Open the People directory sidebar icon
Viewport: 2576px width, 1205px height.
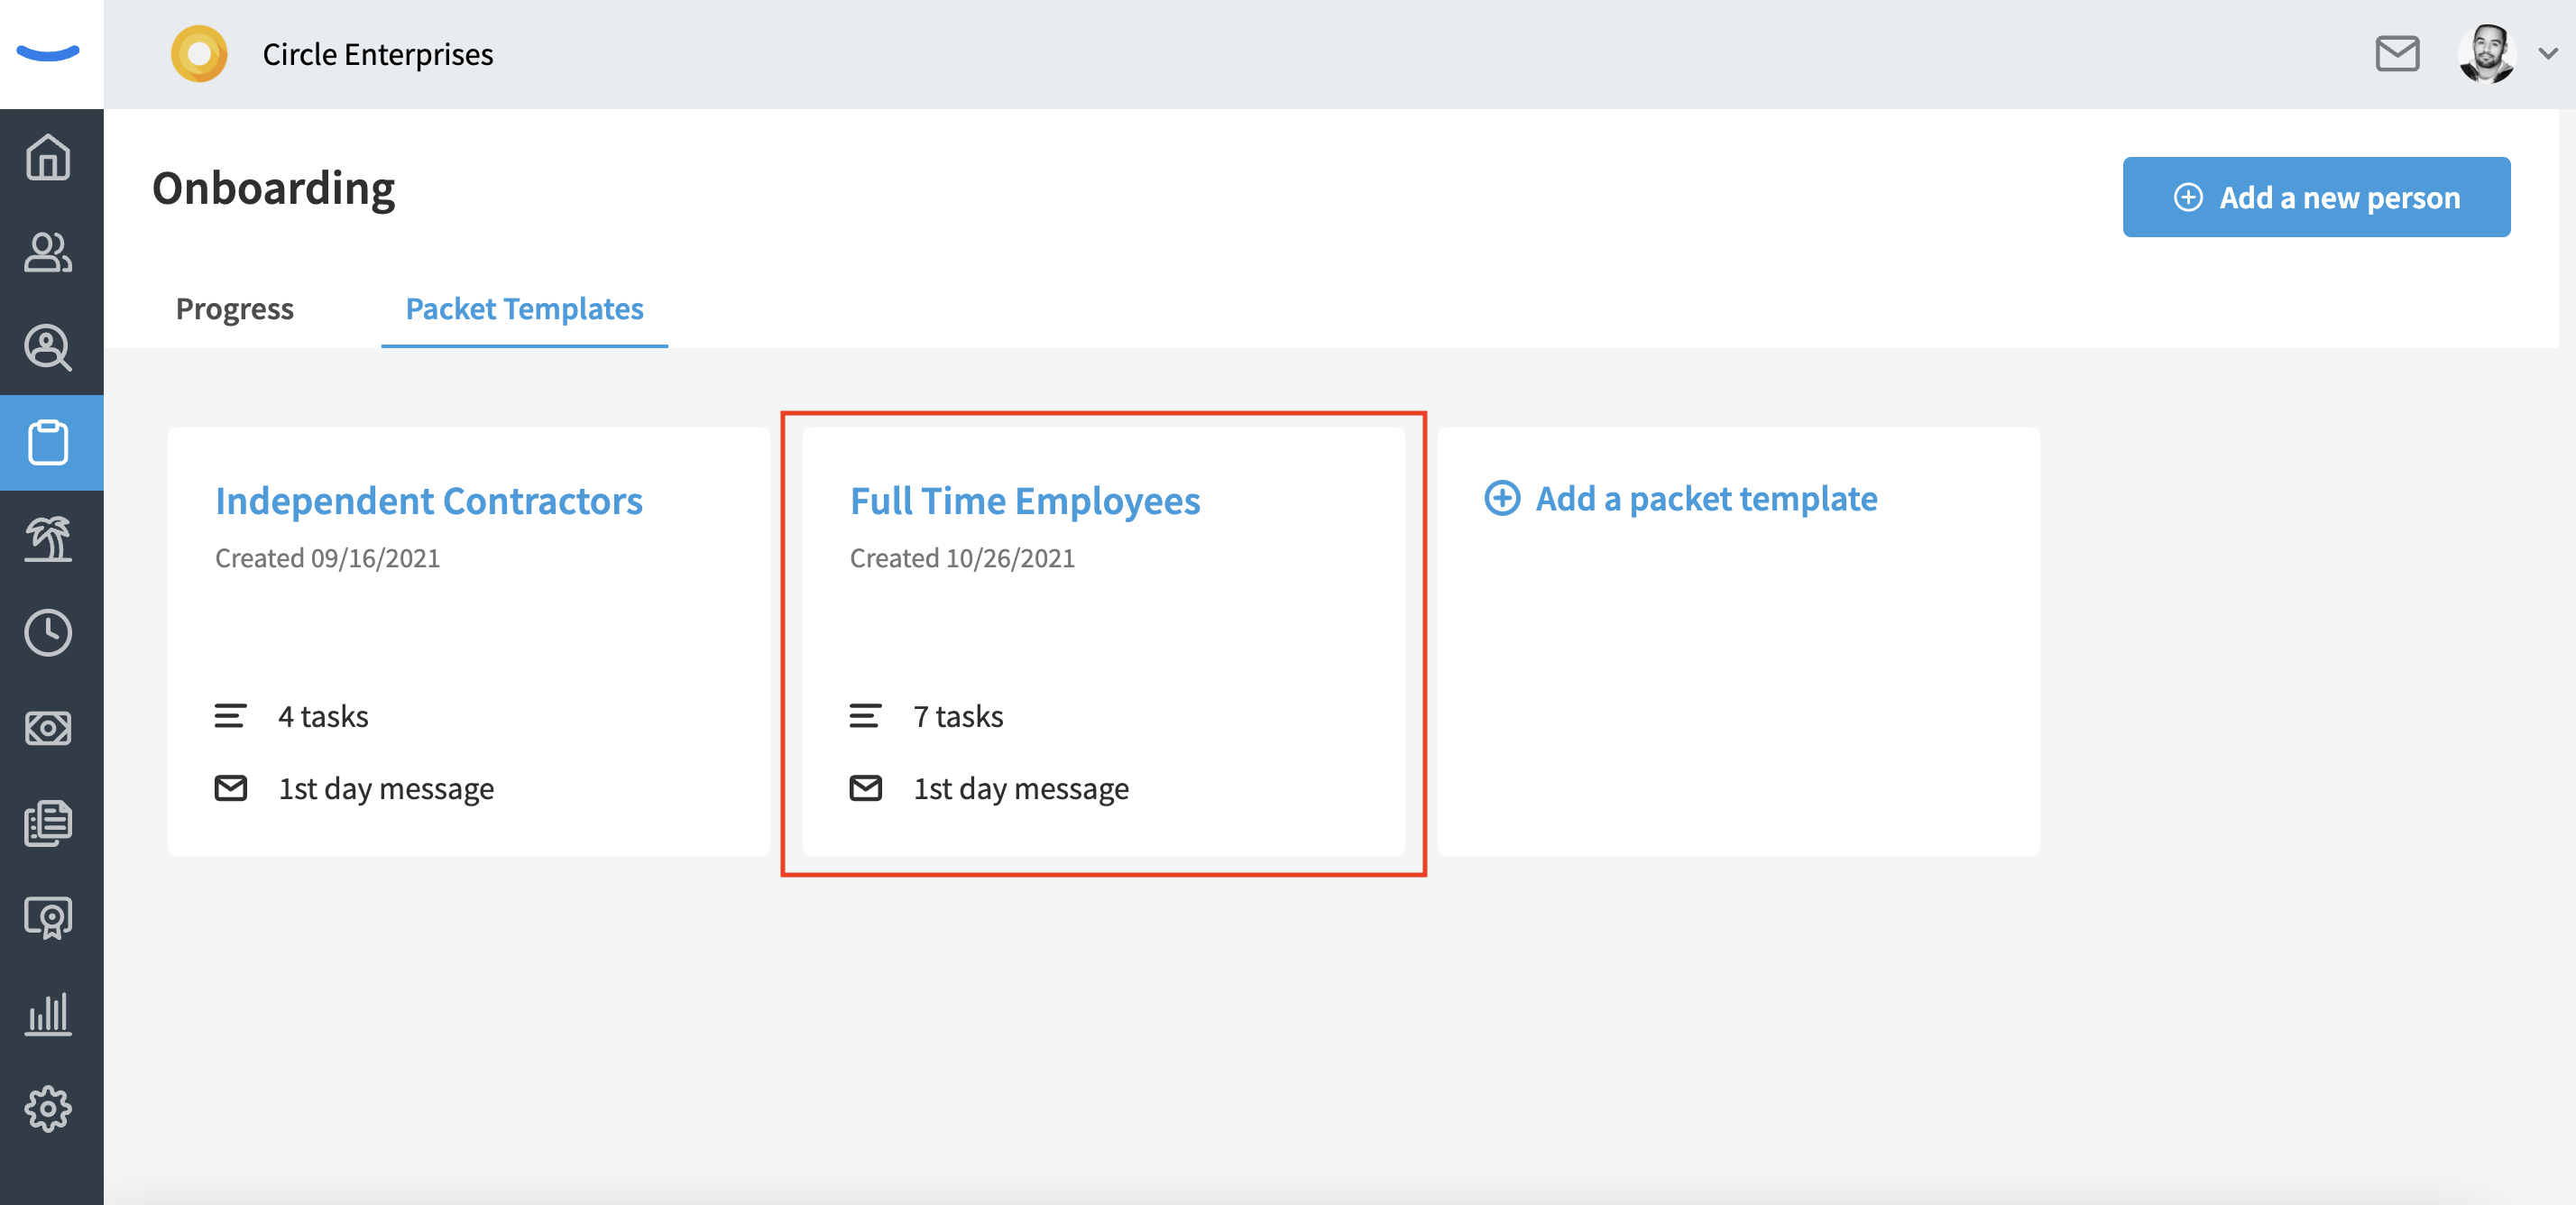tap(48, 252)
